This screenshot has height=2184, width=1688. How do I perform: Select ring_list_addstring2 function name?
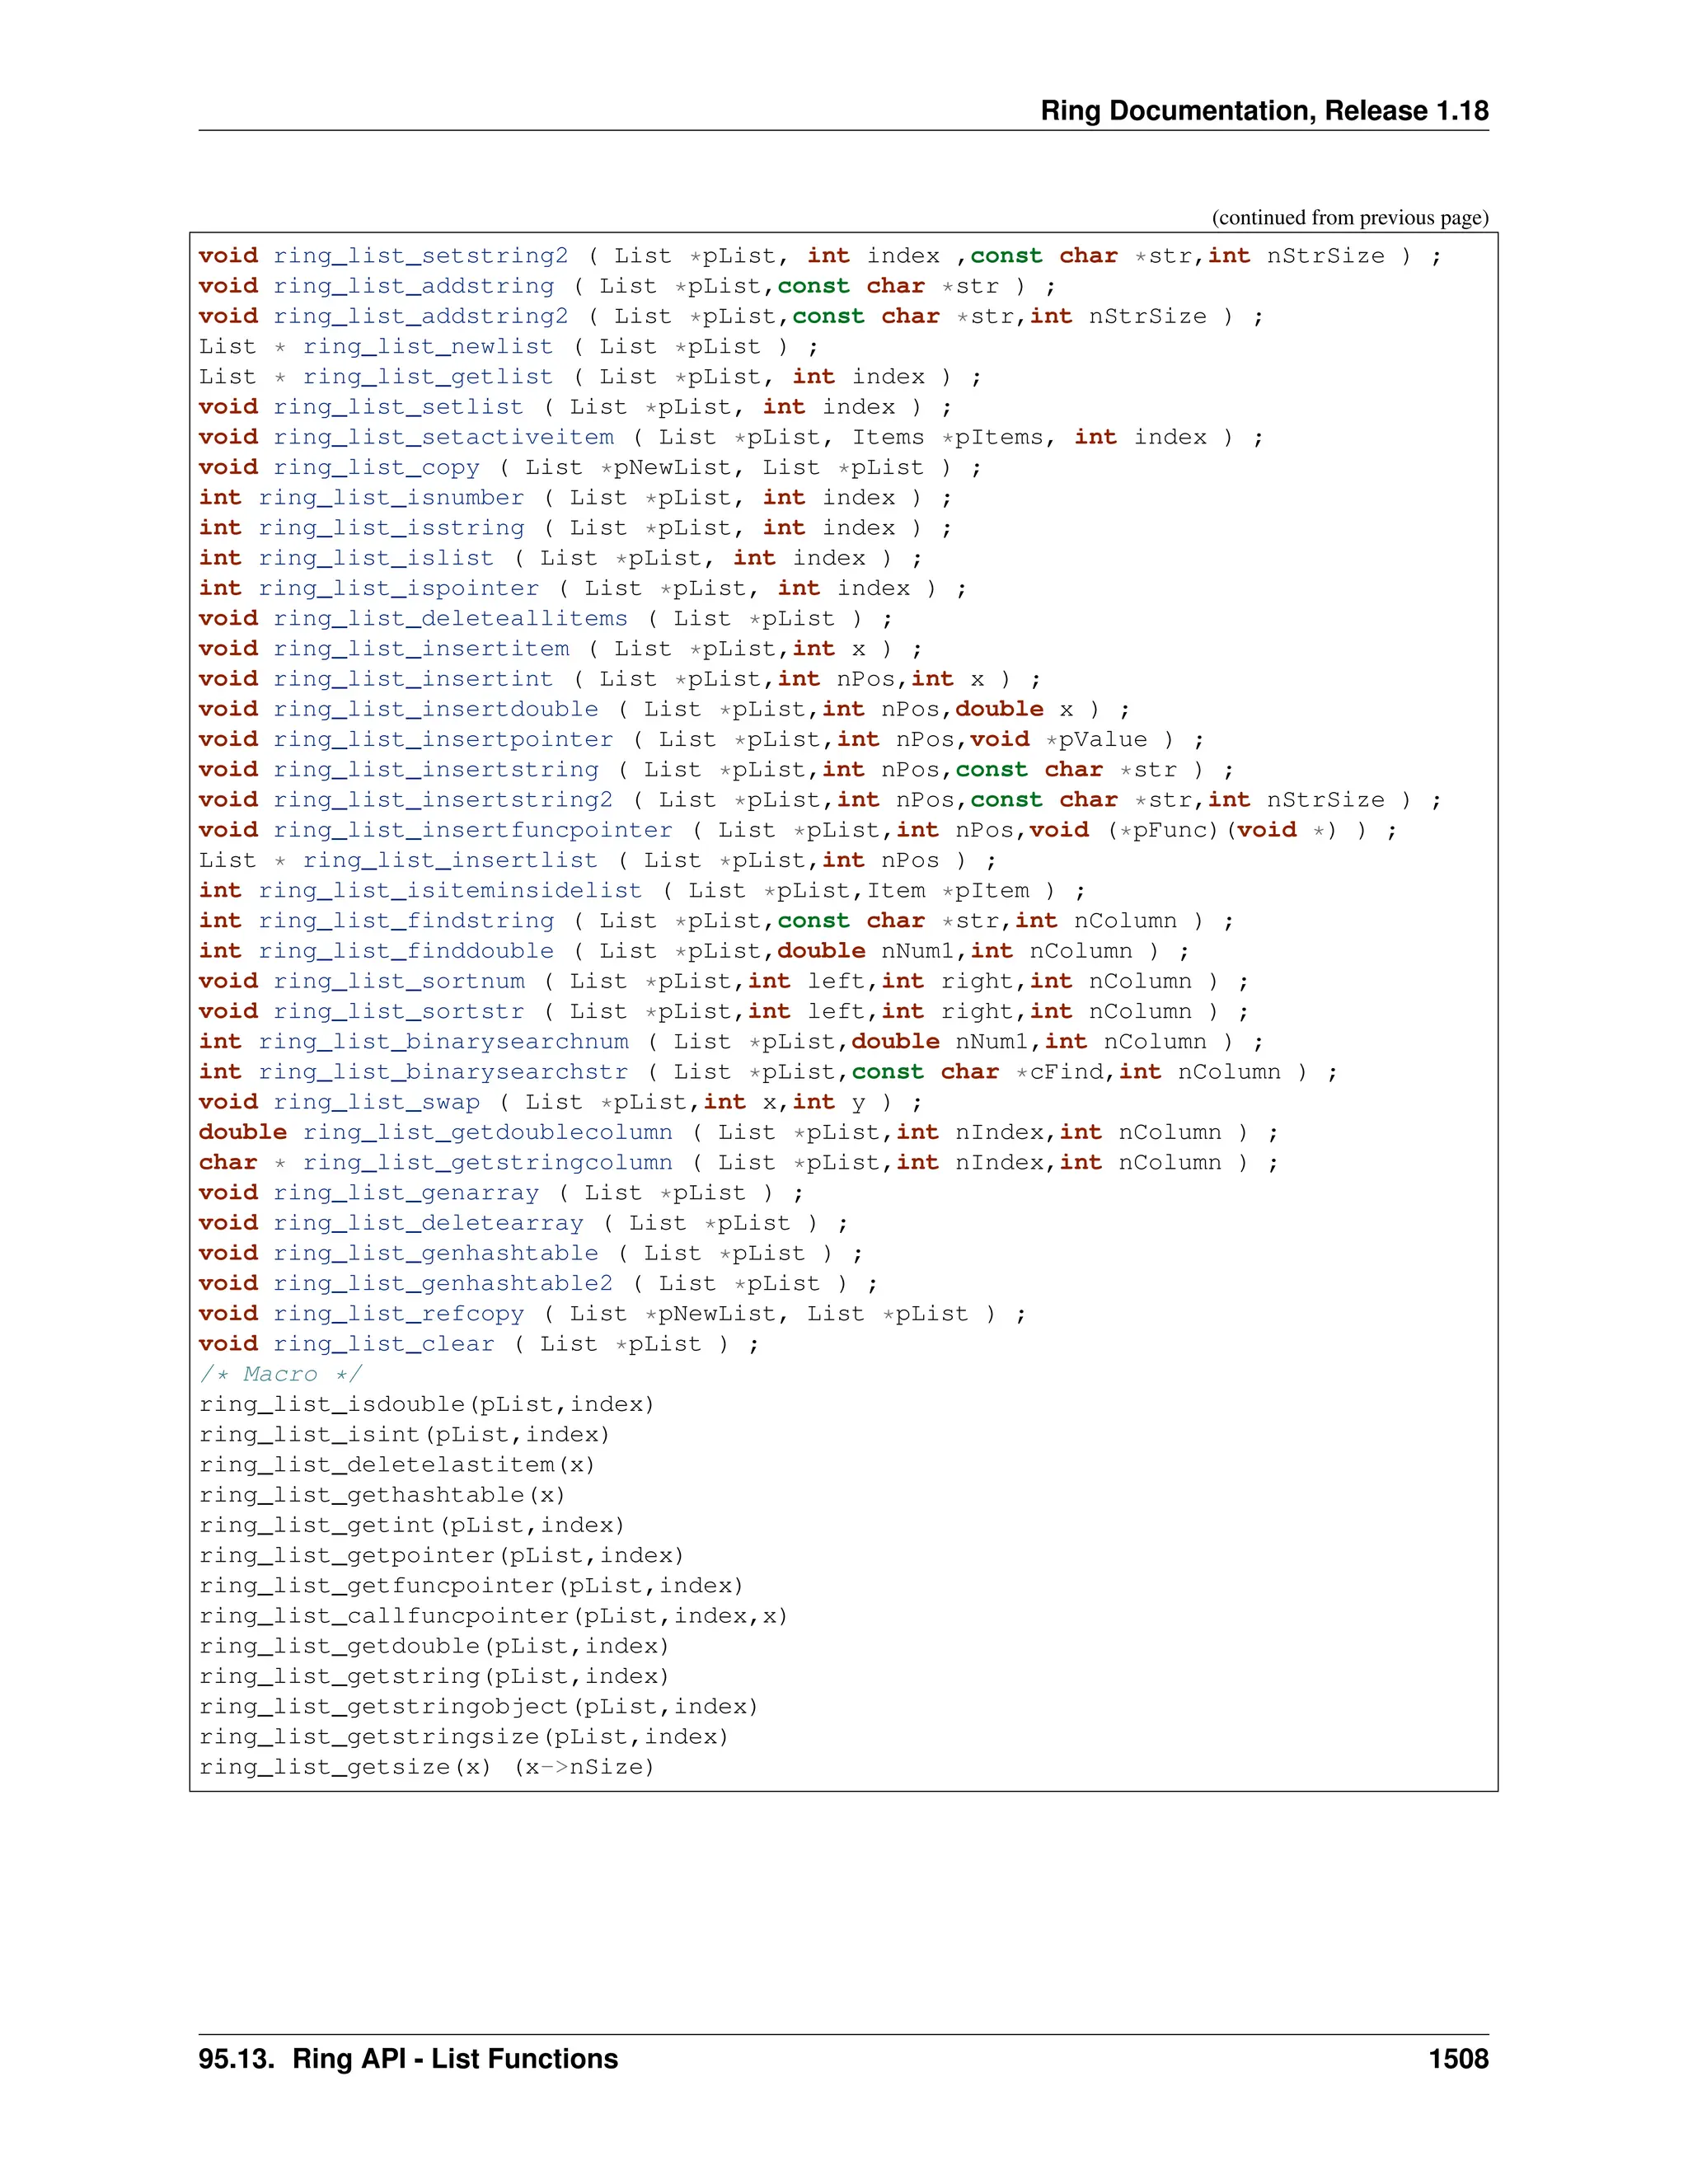pyautogui.click(x=421, y=317)
